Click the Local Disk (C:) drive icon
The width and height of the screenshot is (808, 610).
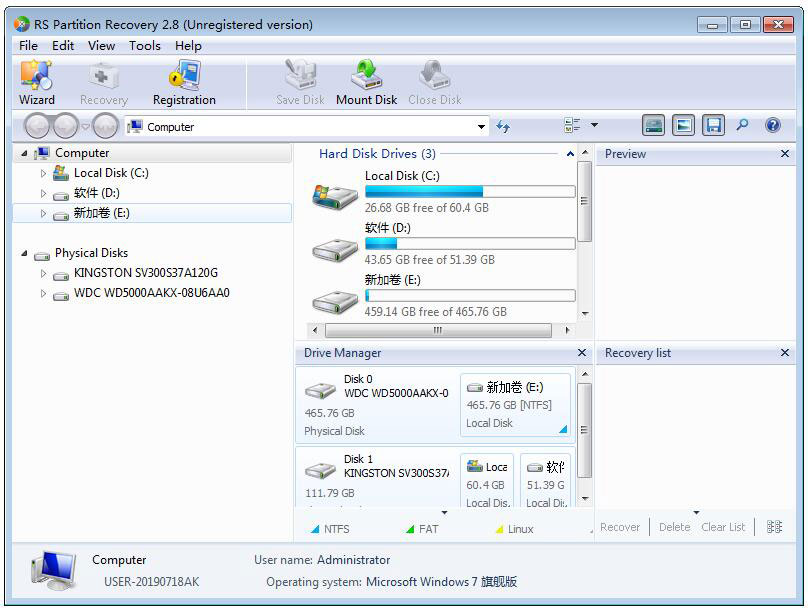tap(335, 196)
